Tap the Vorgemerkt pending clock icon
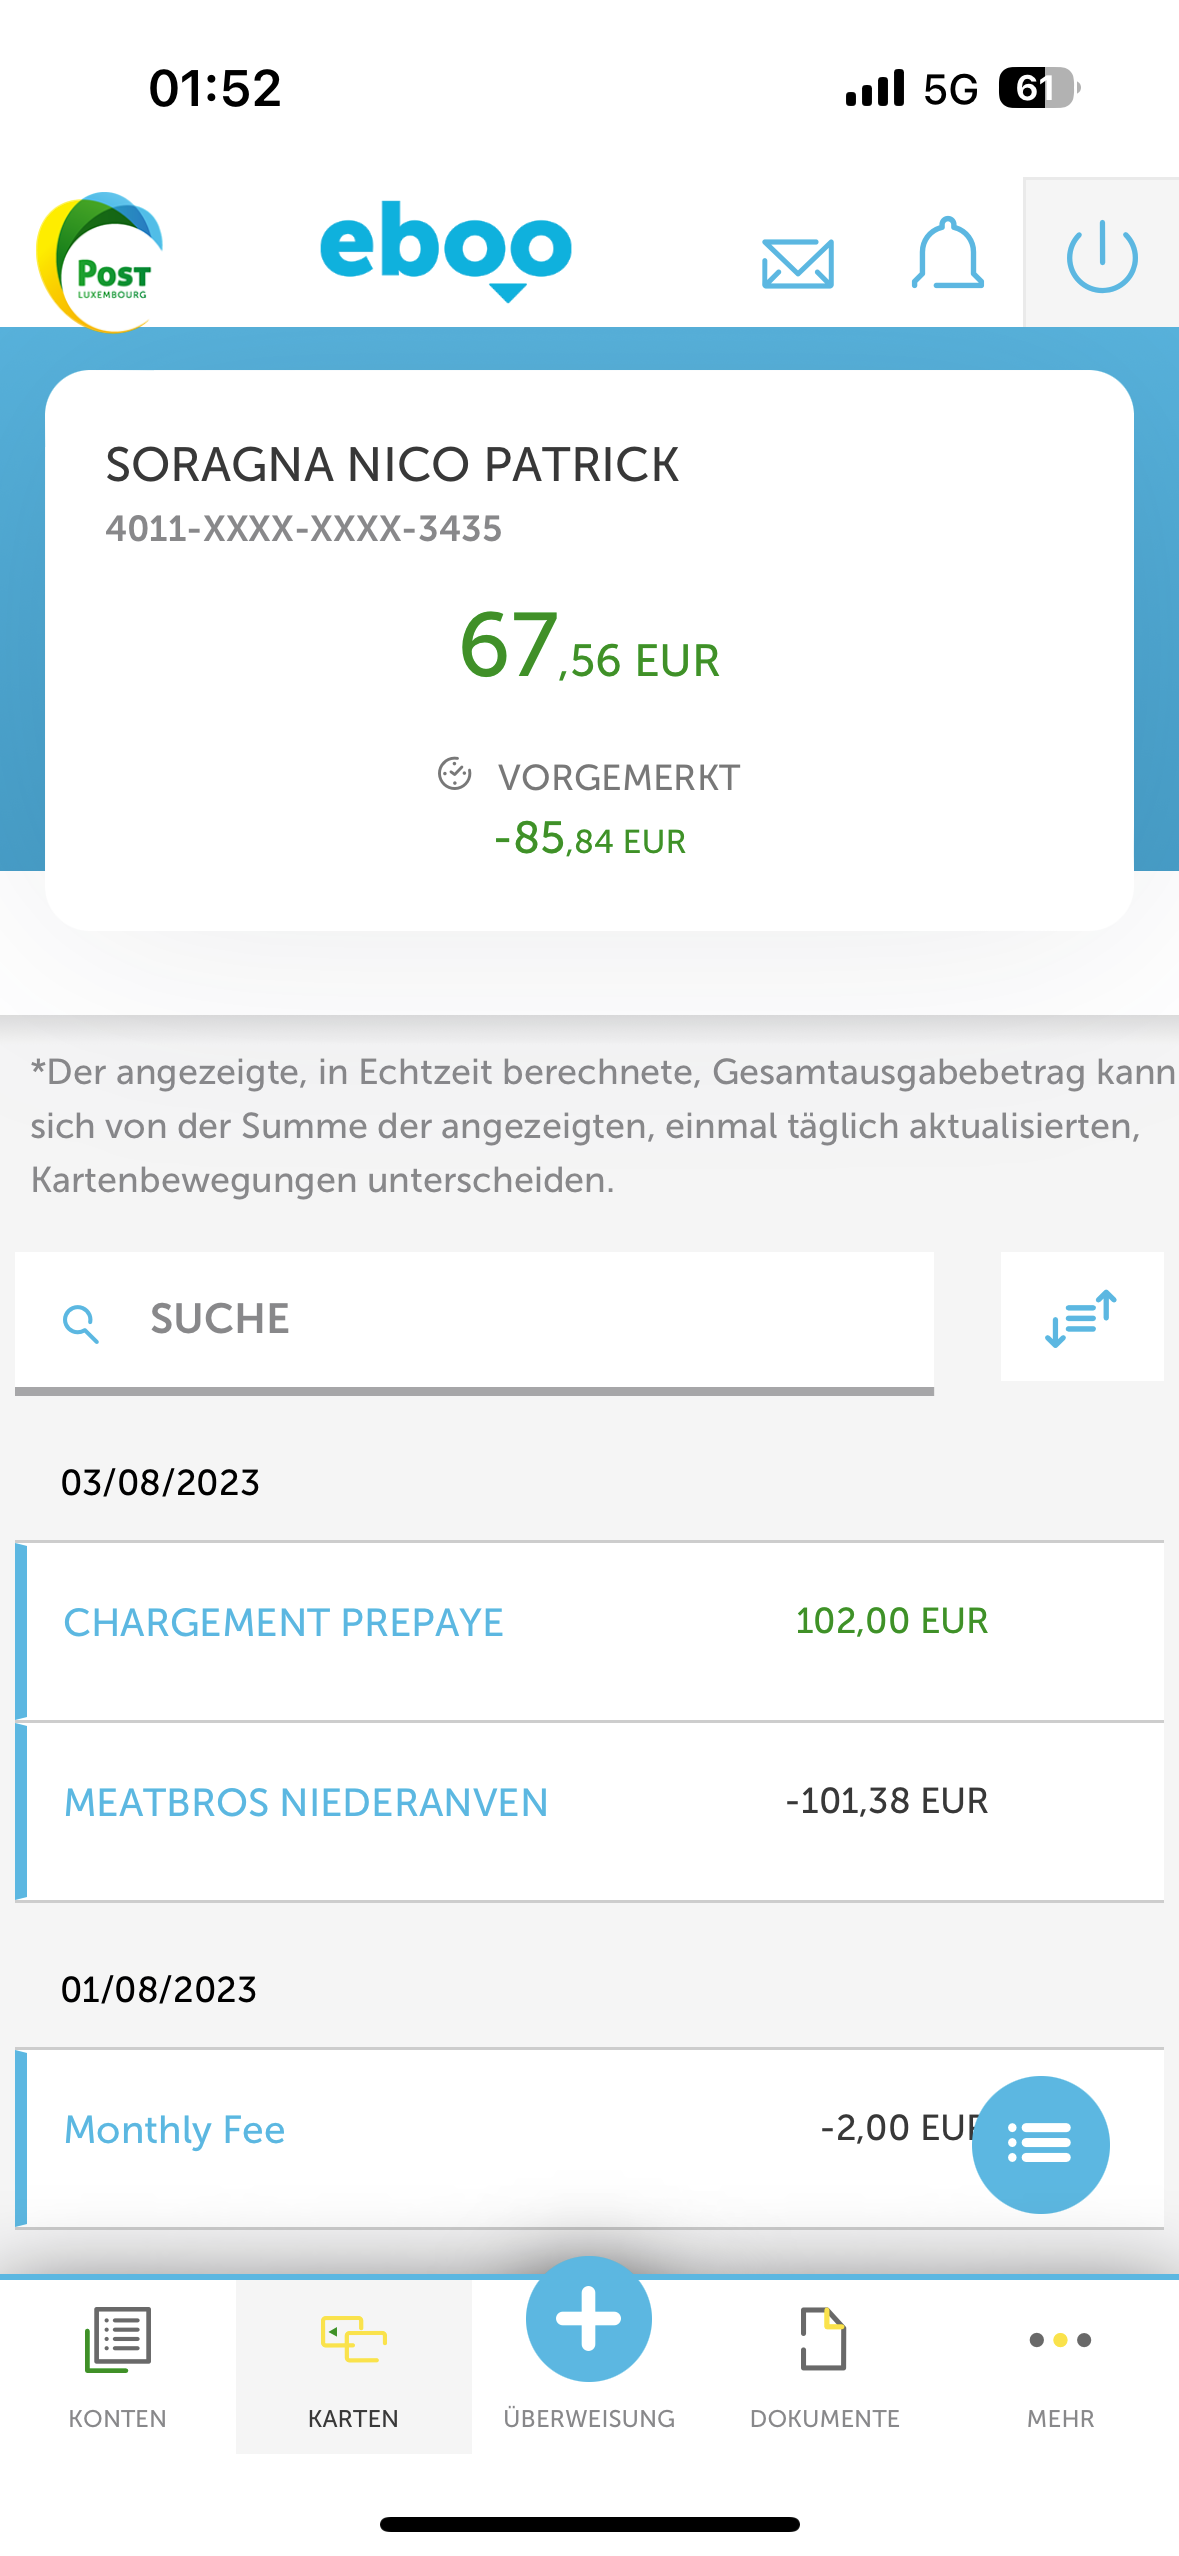The image size is (1179, 2556). [x=455, y=774]
